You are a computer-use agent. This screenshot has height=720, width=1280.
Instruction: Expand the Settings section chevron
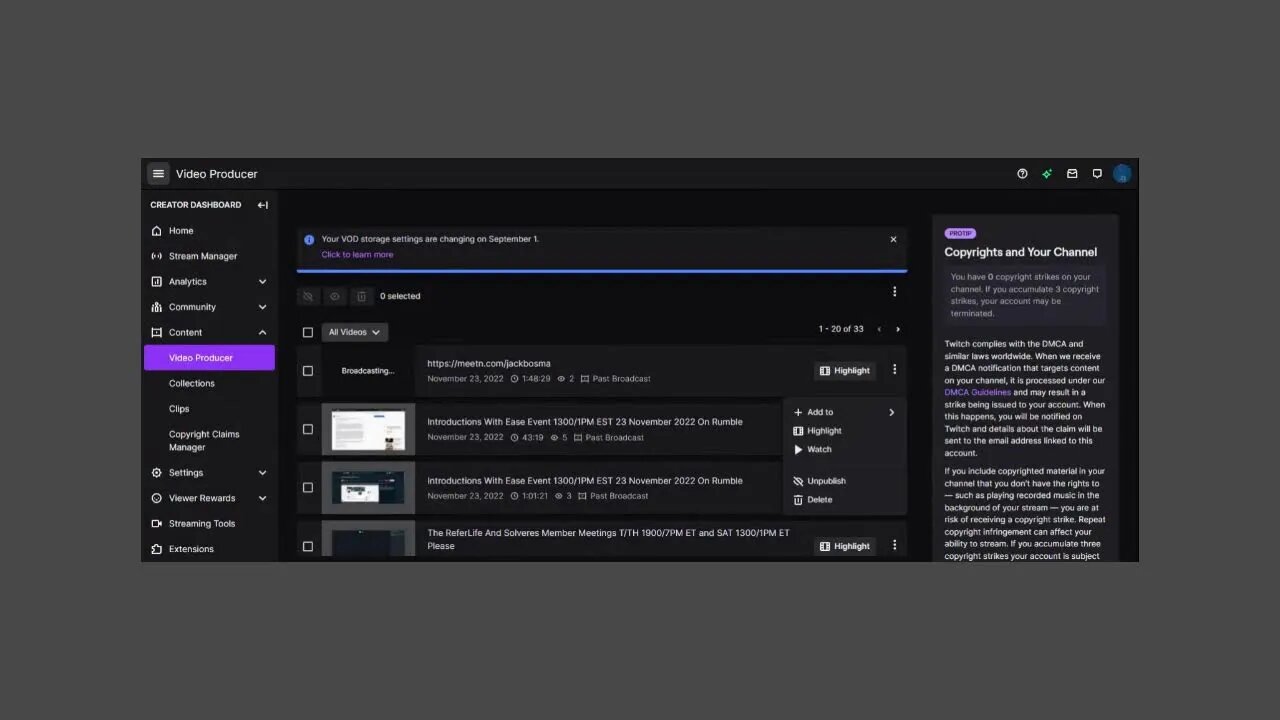(263, 473)
